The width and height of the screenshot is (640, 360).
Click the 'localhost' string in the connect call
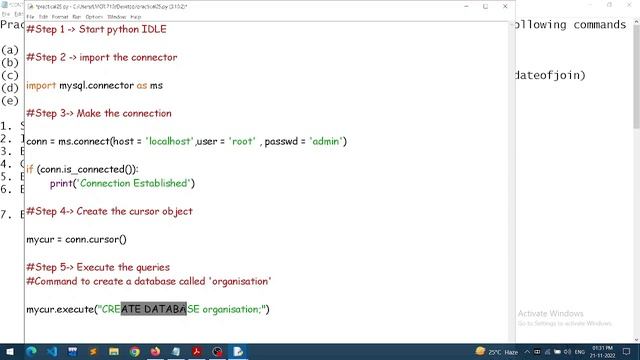pyautogui.click(x=169, y=141)
